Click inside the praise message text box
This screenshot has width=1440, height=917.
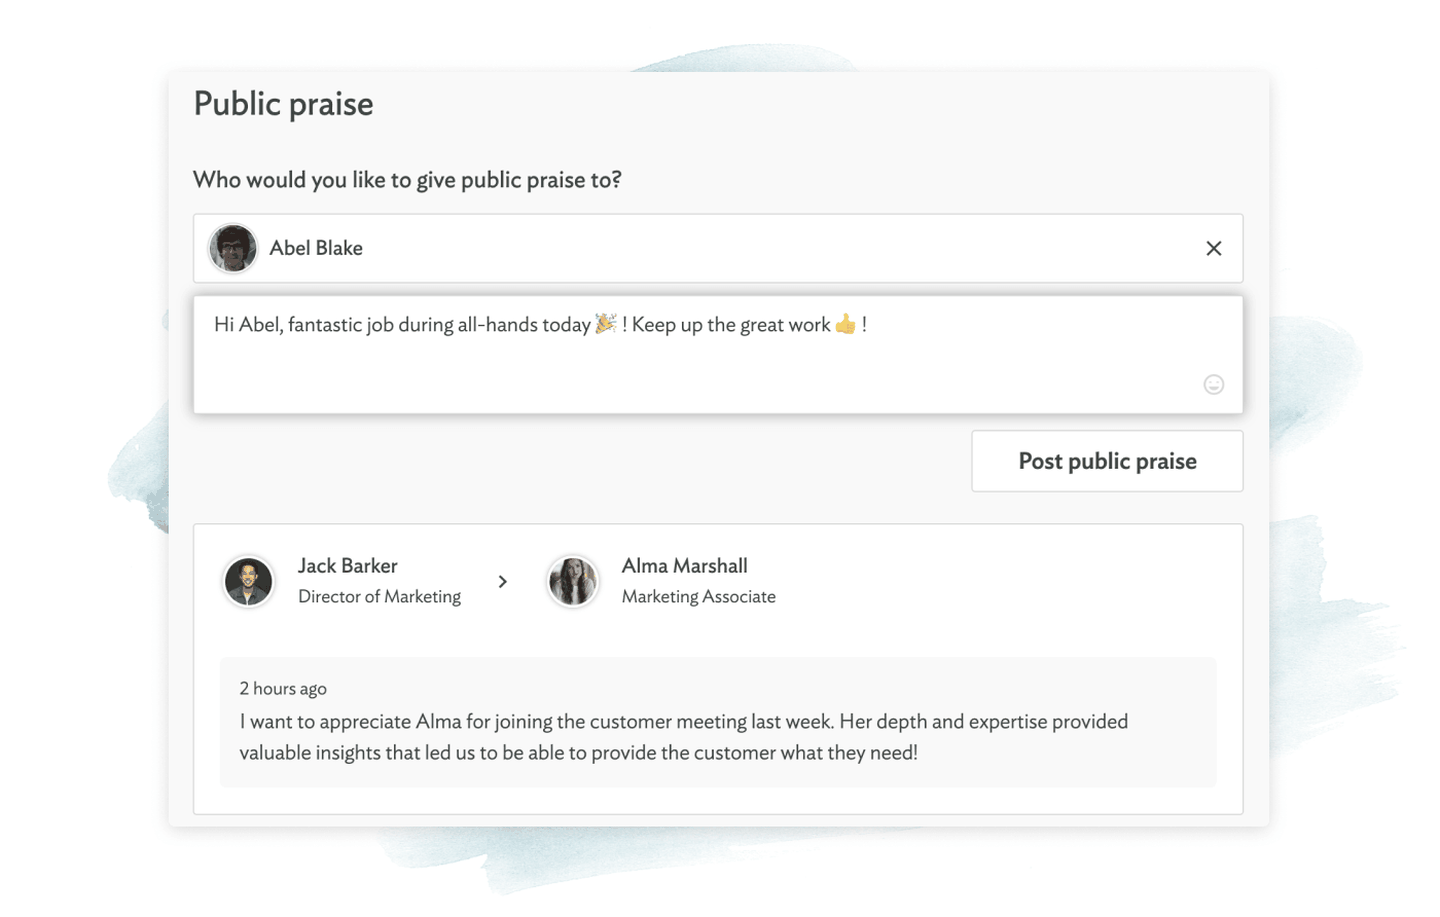[x=718, y=354]
